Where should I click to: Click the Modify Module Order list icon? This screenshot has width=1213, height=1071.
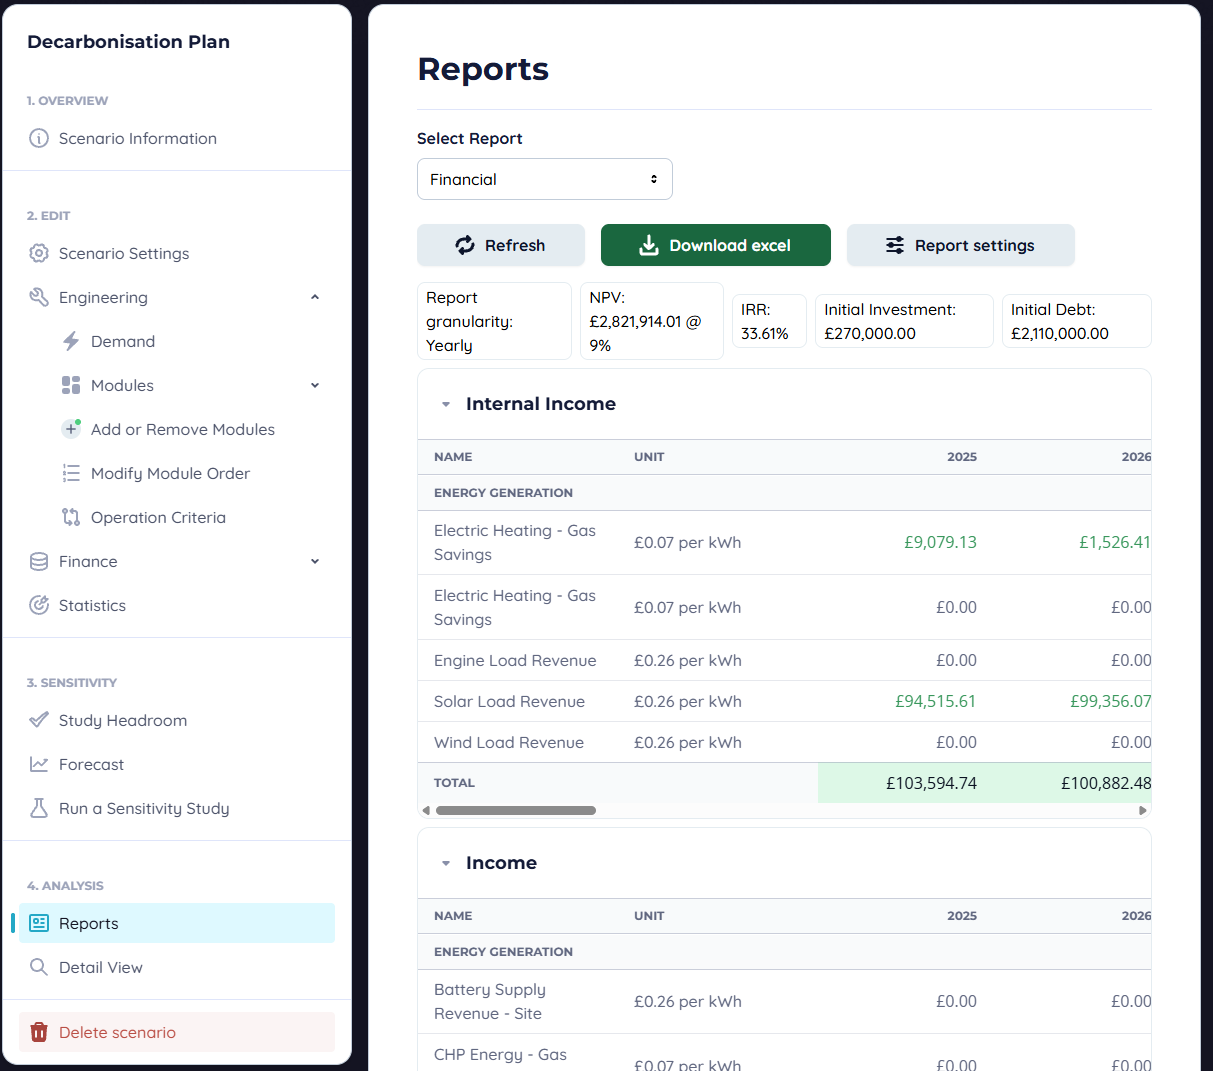(x=71, y=474)
